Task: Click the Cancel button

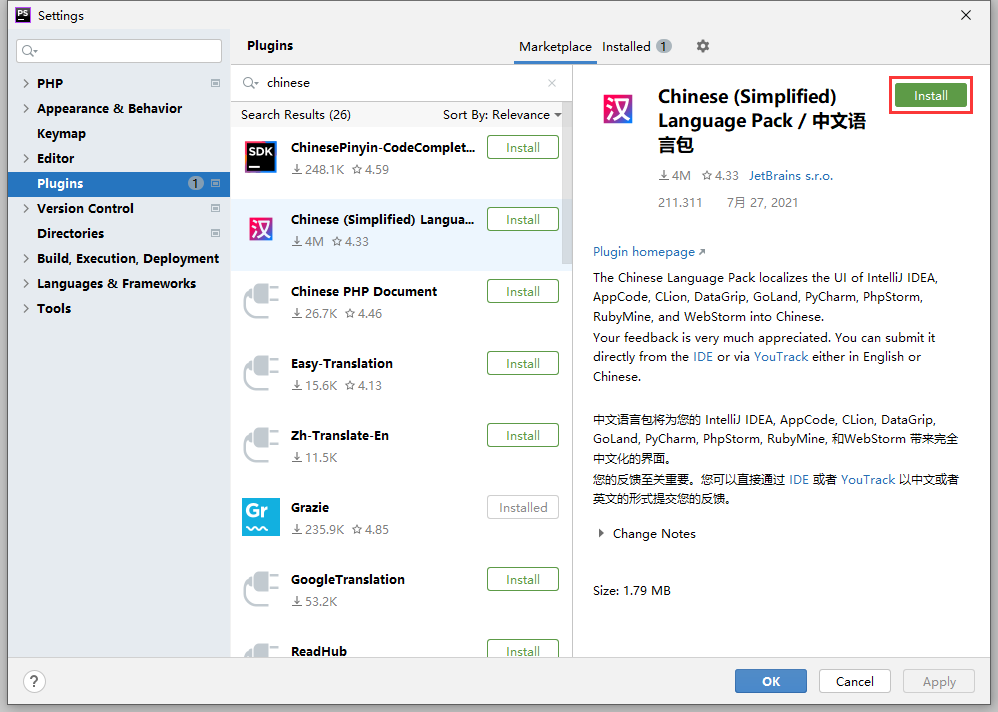Action: [x=854, y=681]
